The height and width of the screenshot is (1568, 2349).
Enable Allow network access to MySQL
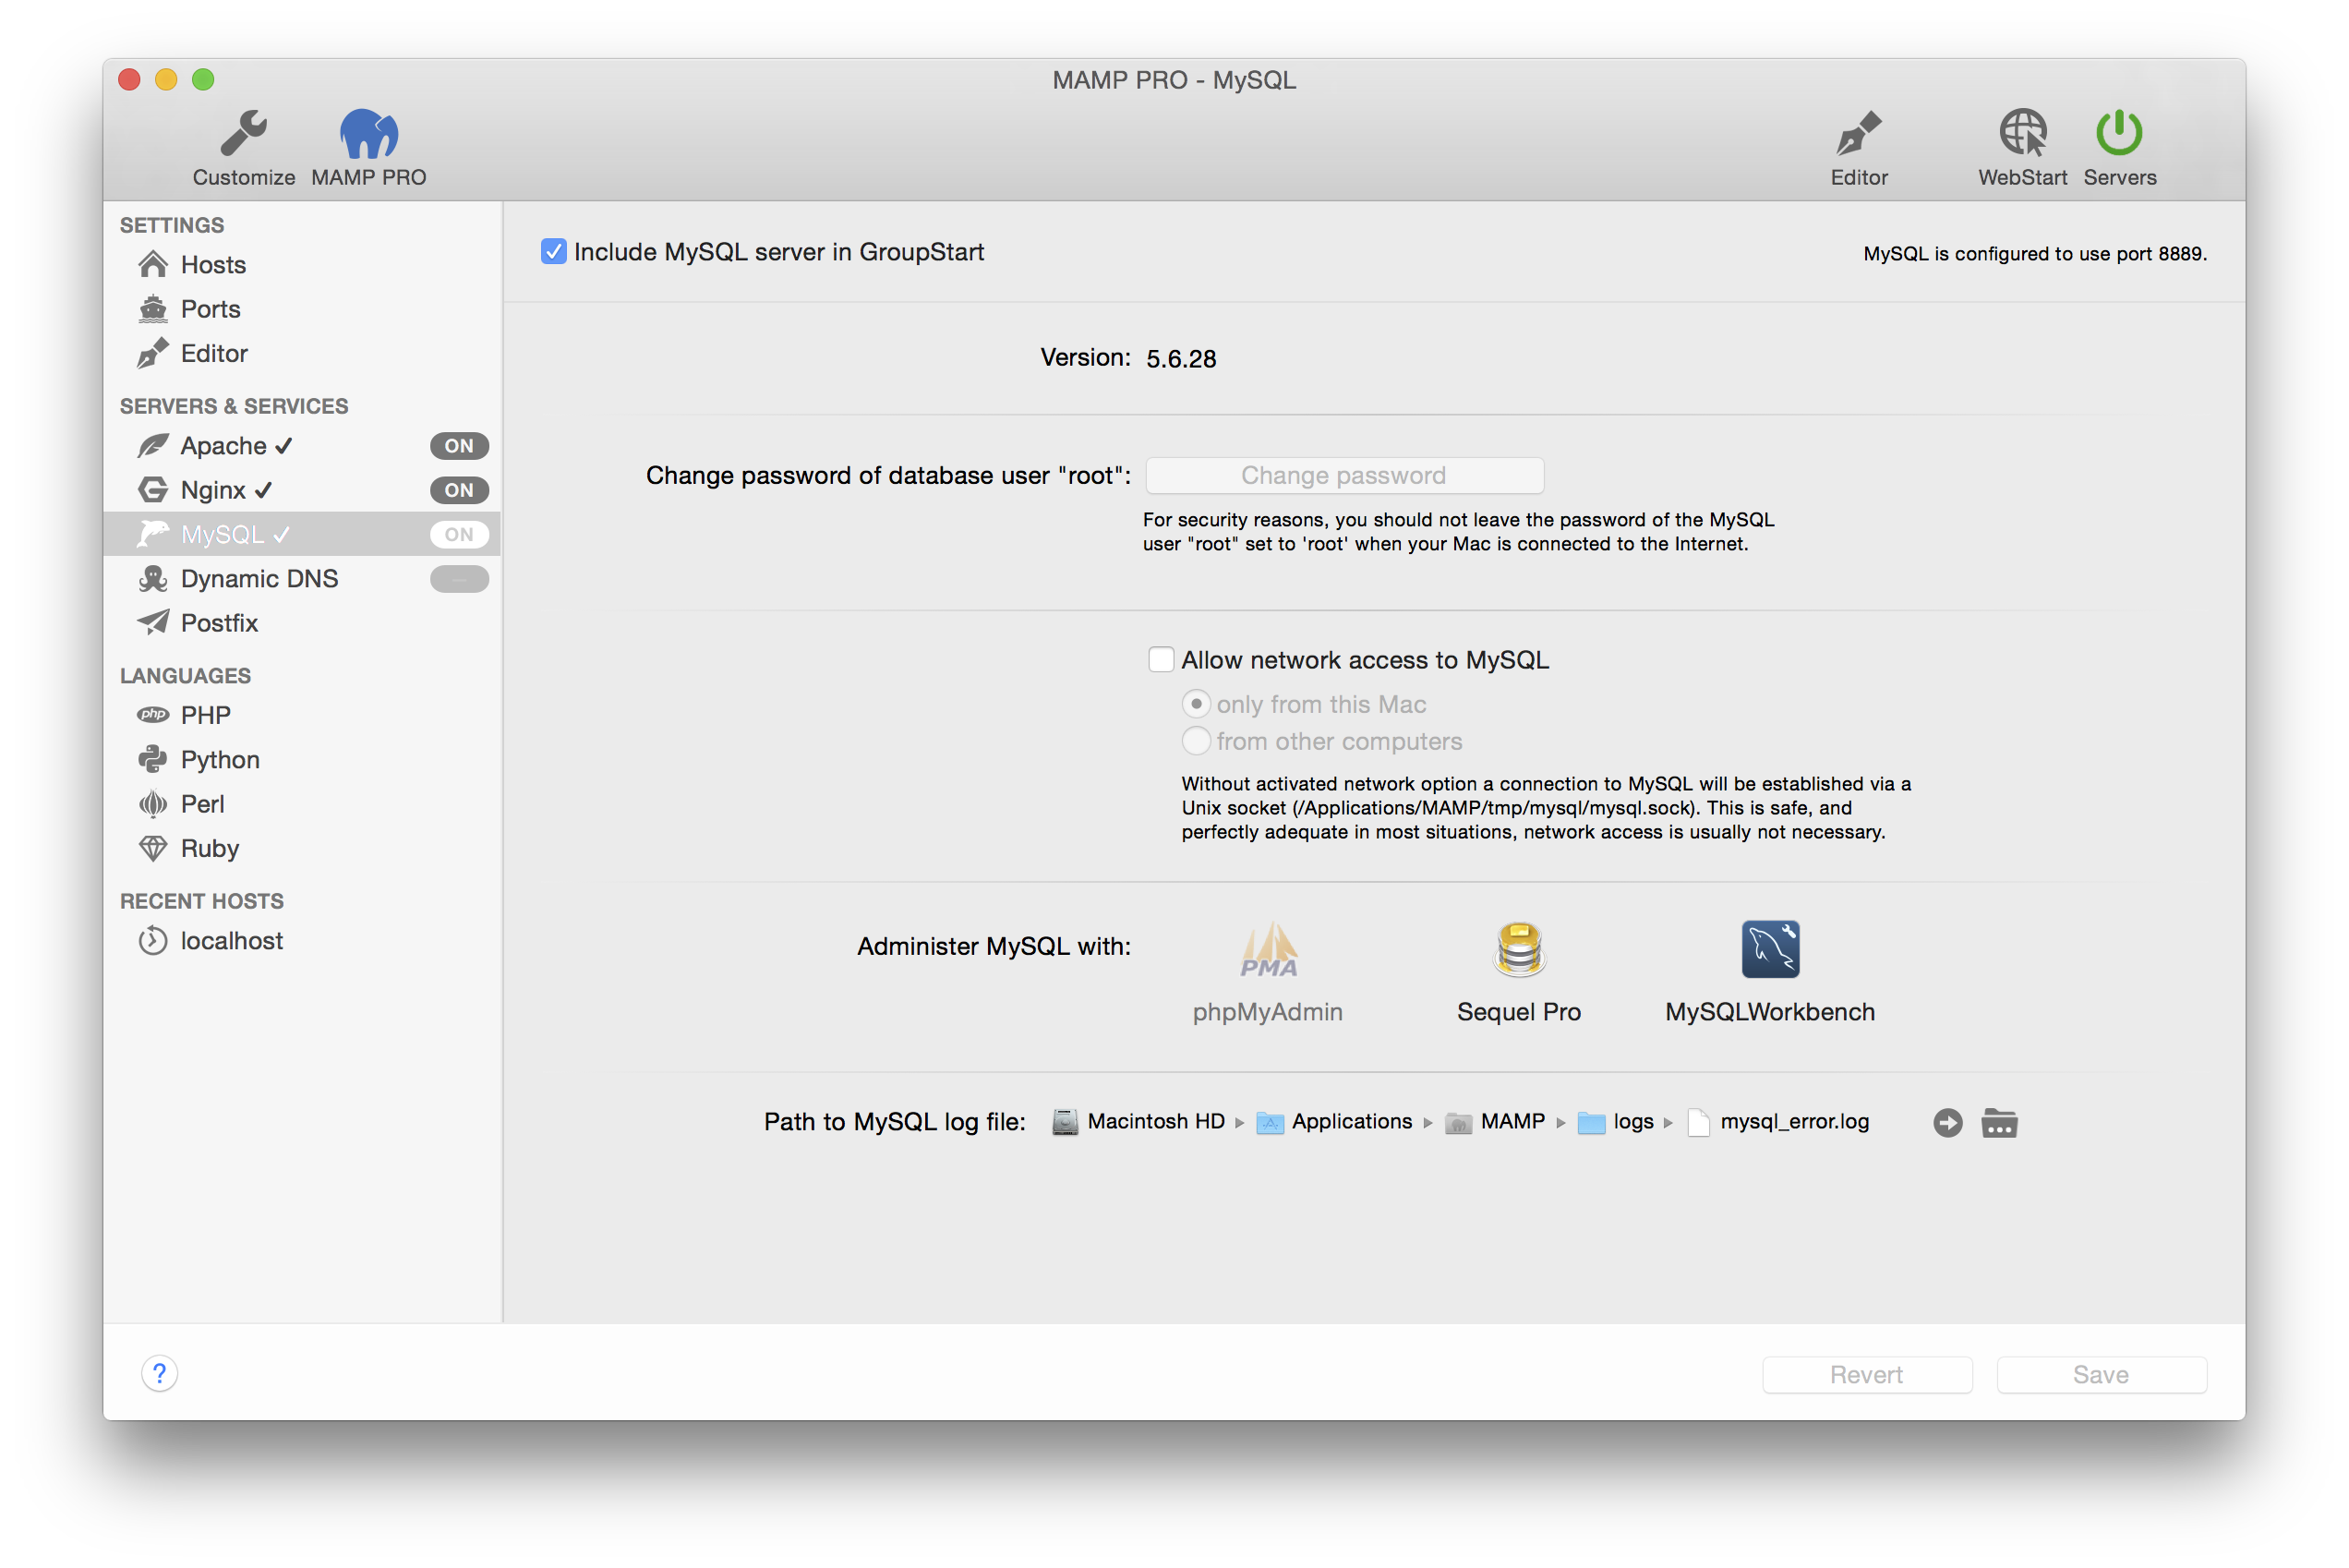pos(1160,660)
